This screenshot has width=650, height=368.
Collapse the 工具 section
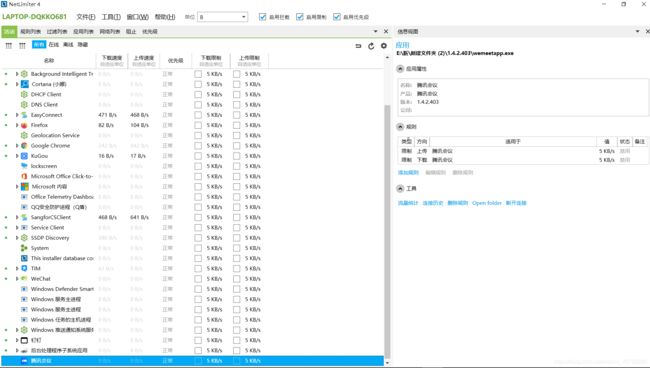[400, 189]
